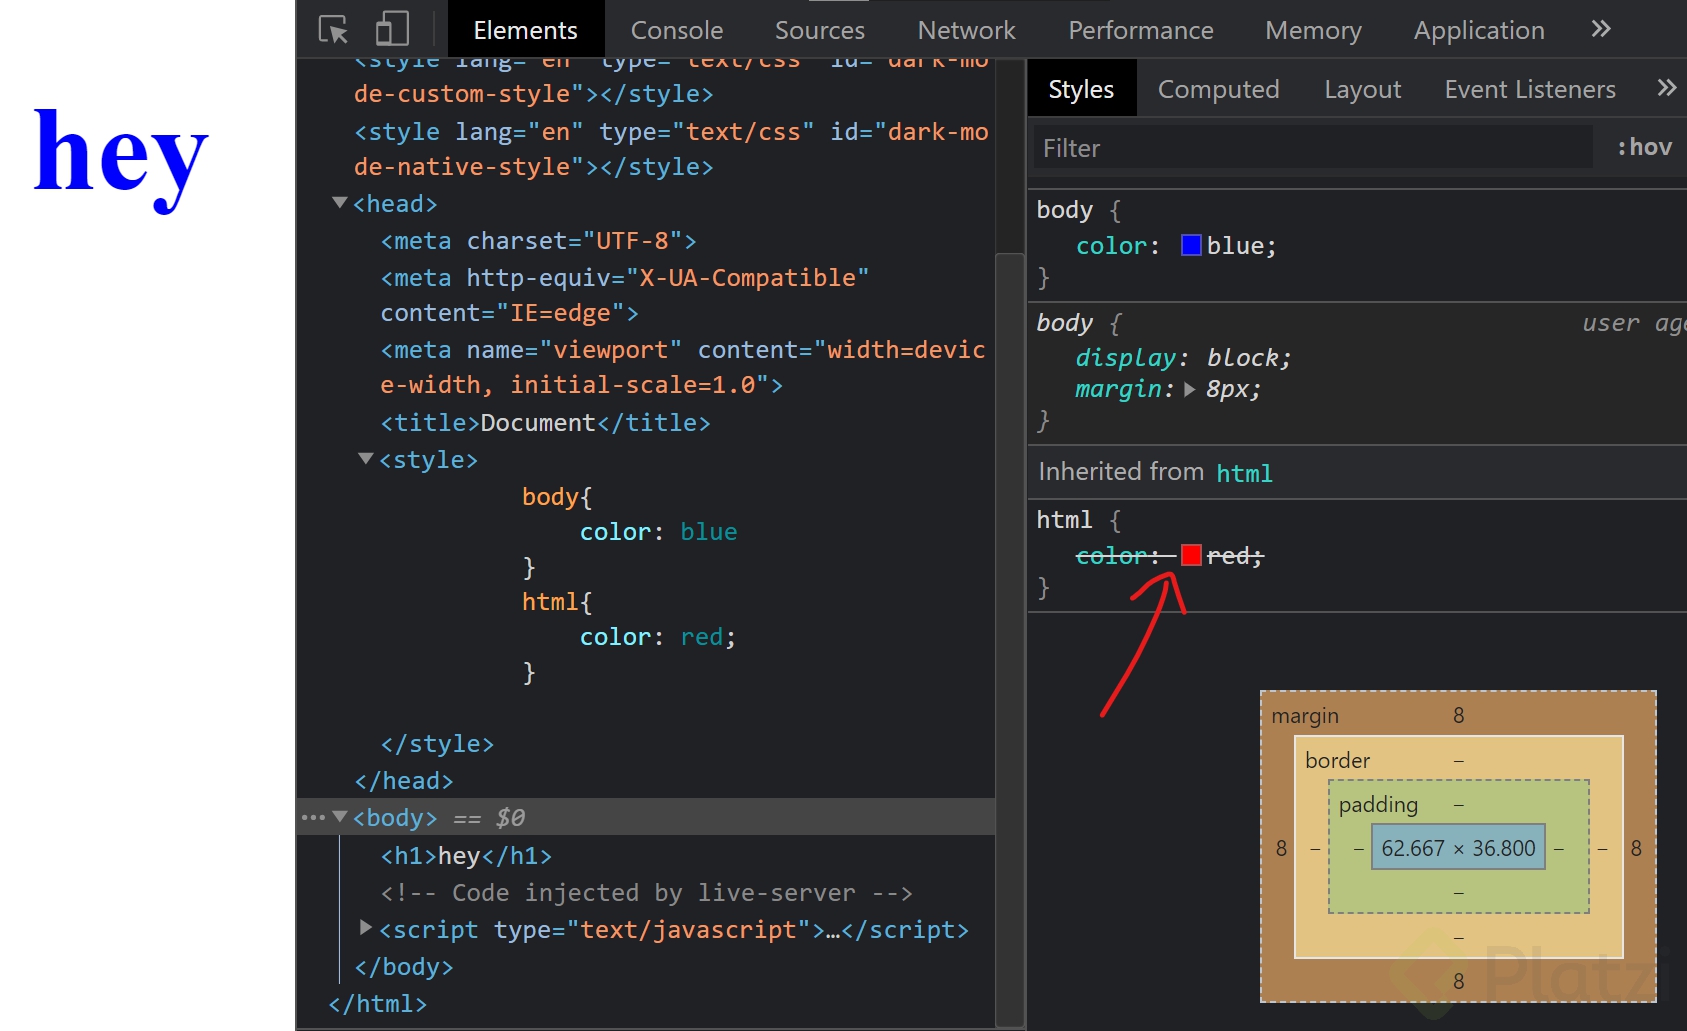The width and height of the screenshot is (1687, 1031).
Task: Toggle the :hov element state button
Action: click(x=1644, y=147)
